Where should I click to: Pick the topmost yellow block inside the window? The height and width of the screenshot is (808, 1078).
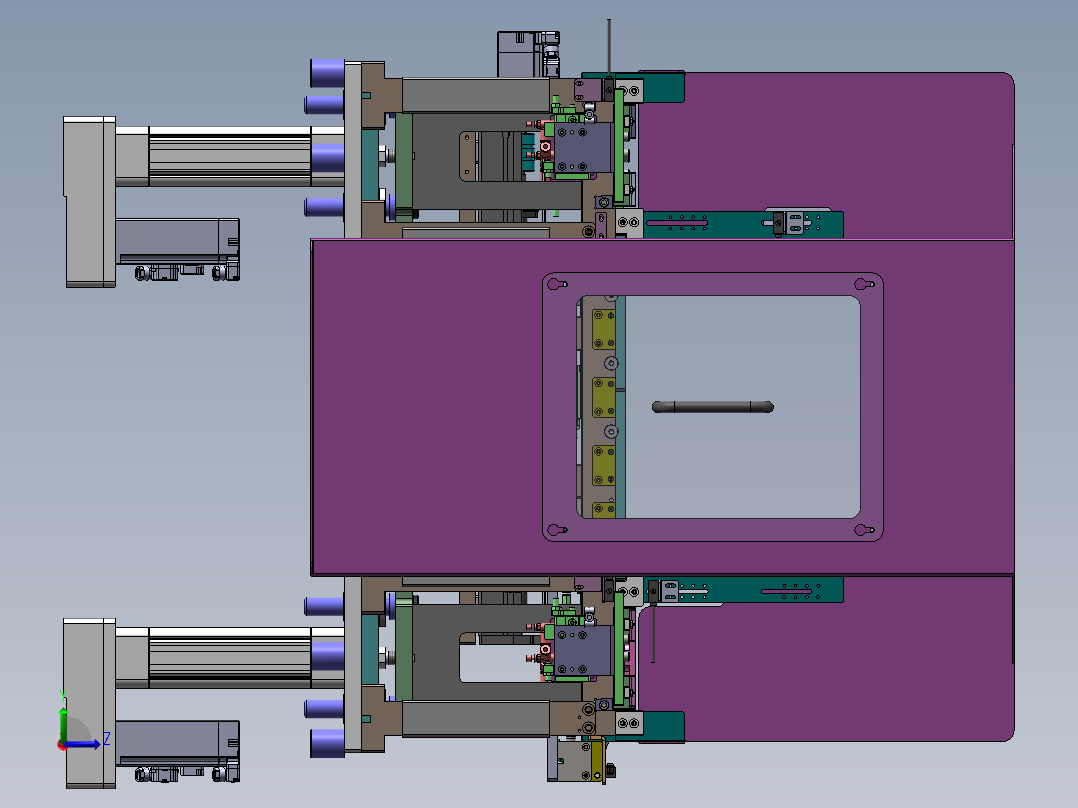(604, 329)
